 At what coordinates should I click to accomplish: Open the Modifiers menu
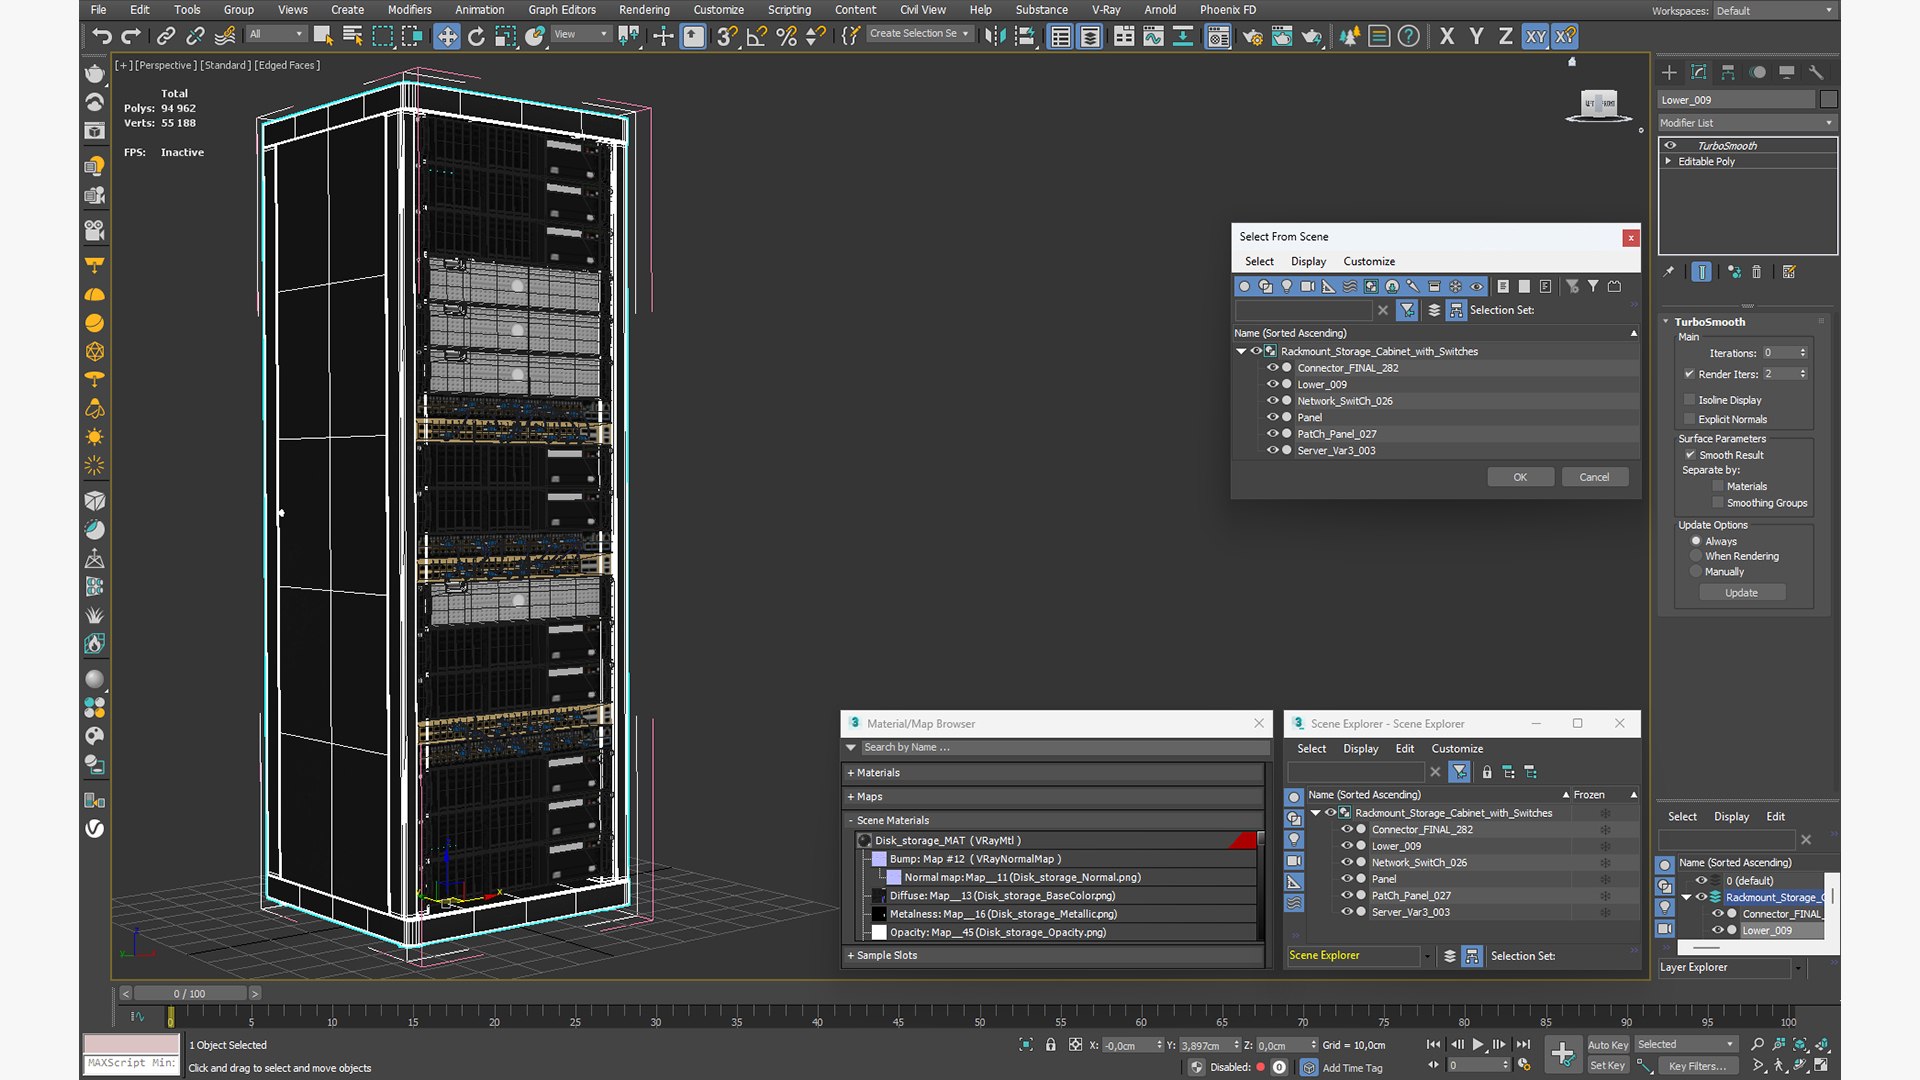click(409, 10)
